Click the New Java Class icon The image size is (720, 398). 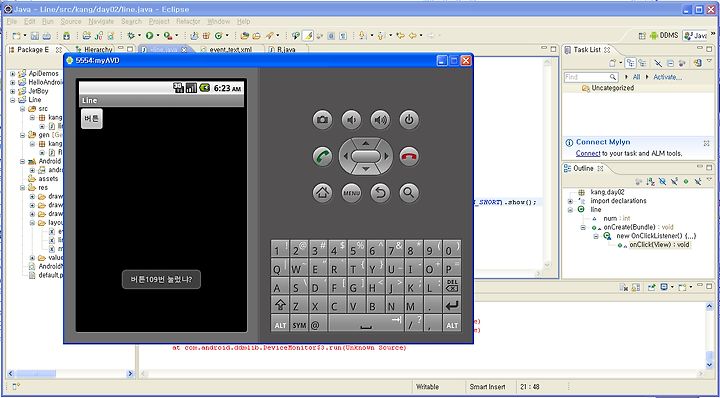tap(219, 35)
